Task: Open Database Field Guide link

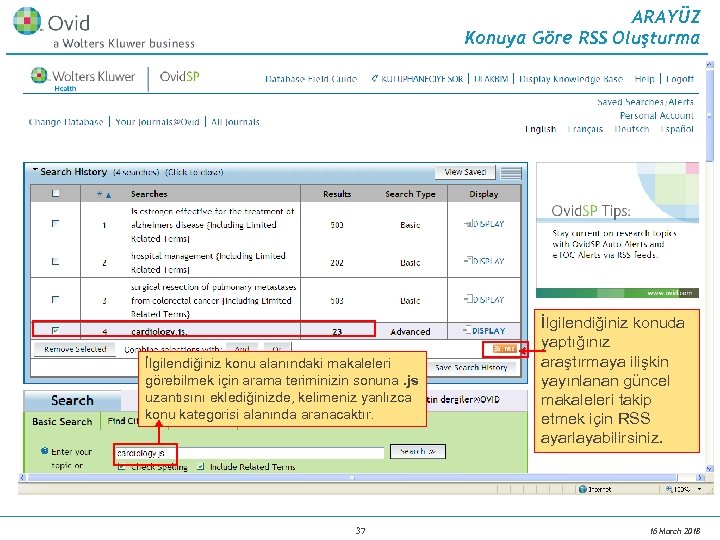Action: [311, 79]
